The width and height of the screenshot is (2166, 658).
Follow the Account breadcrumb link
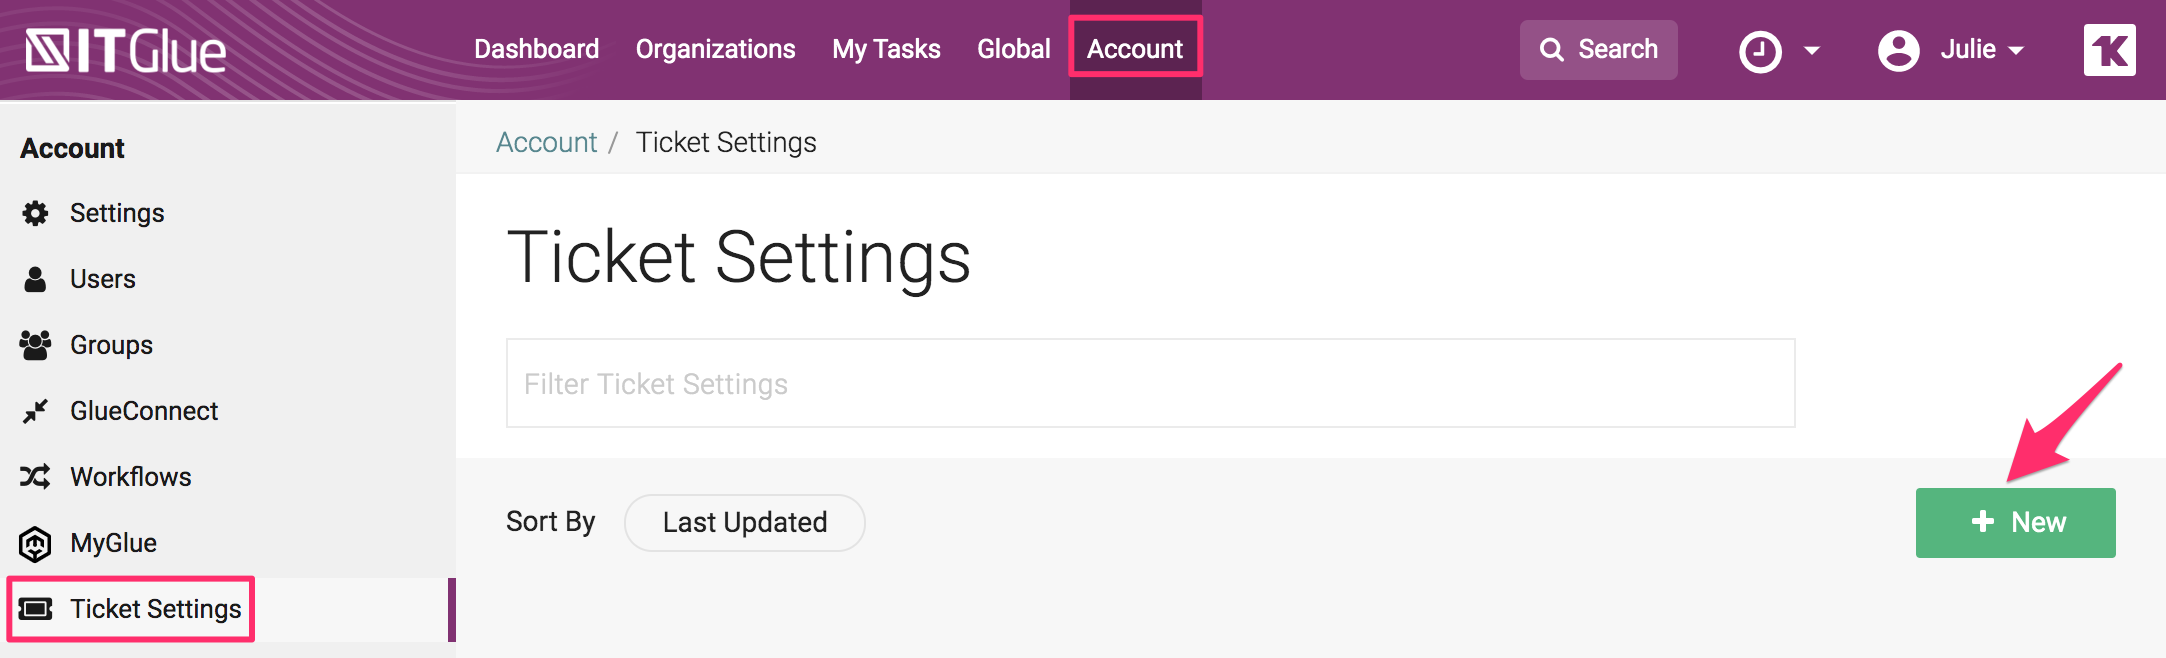tap(546, 141)
